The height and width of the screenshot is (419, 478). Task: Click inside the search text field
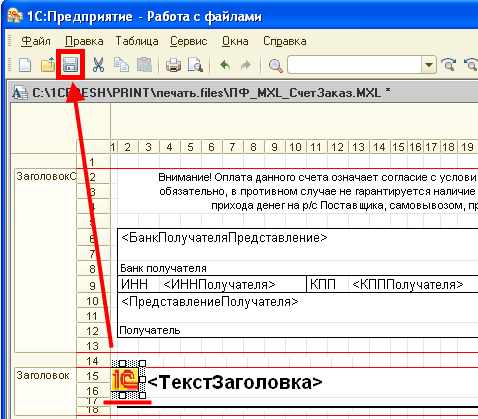(354, 65)
